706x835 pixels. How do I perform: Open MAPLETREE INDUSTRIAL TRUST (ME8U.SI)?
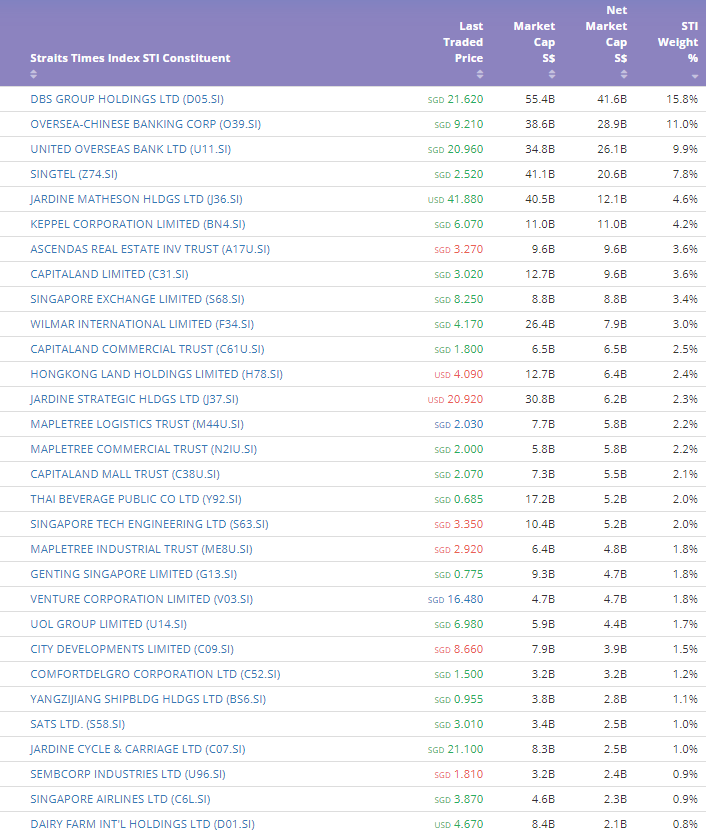(x=141, y=550)
